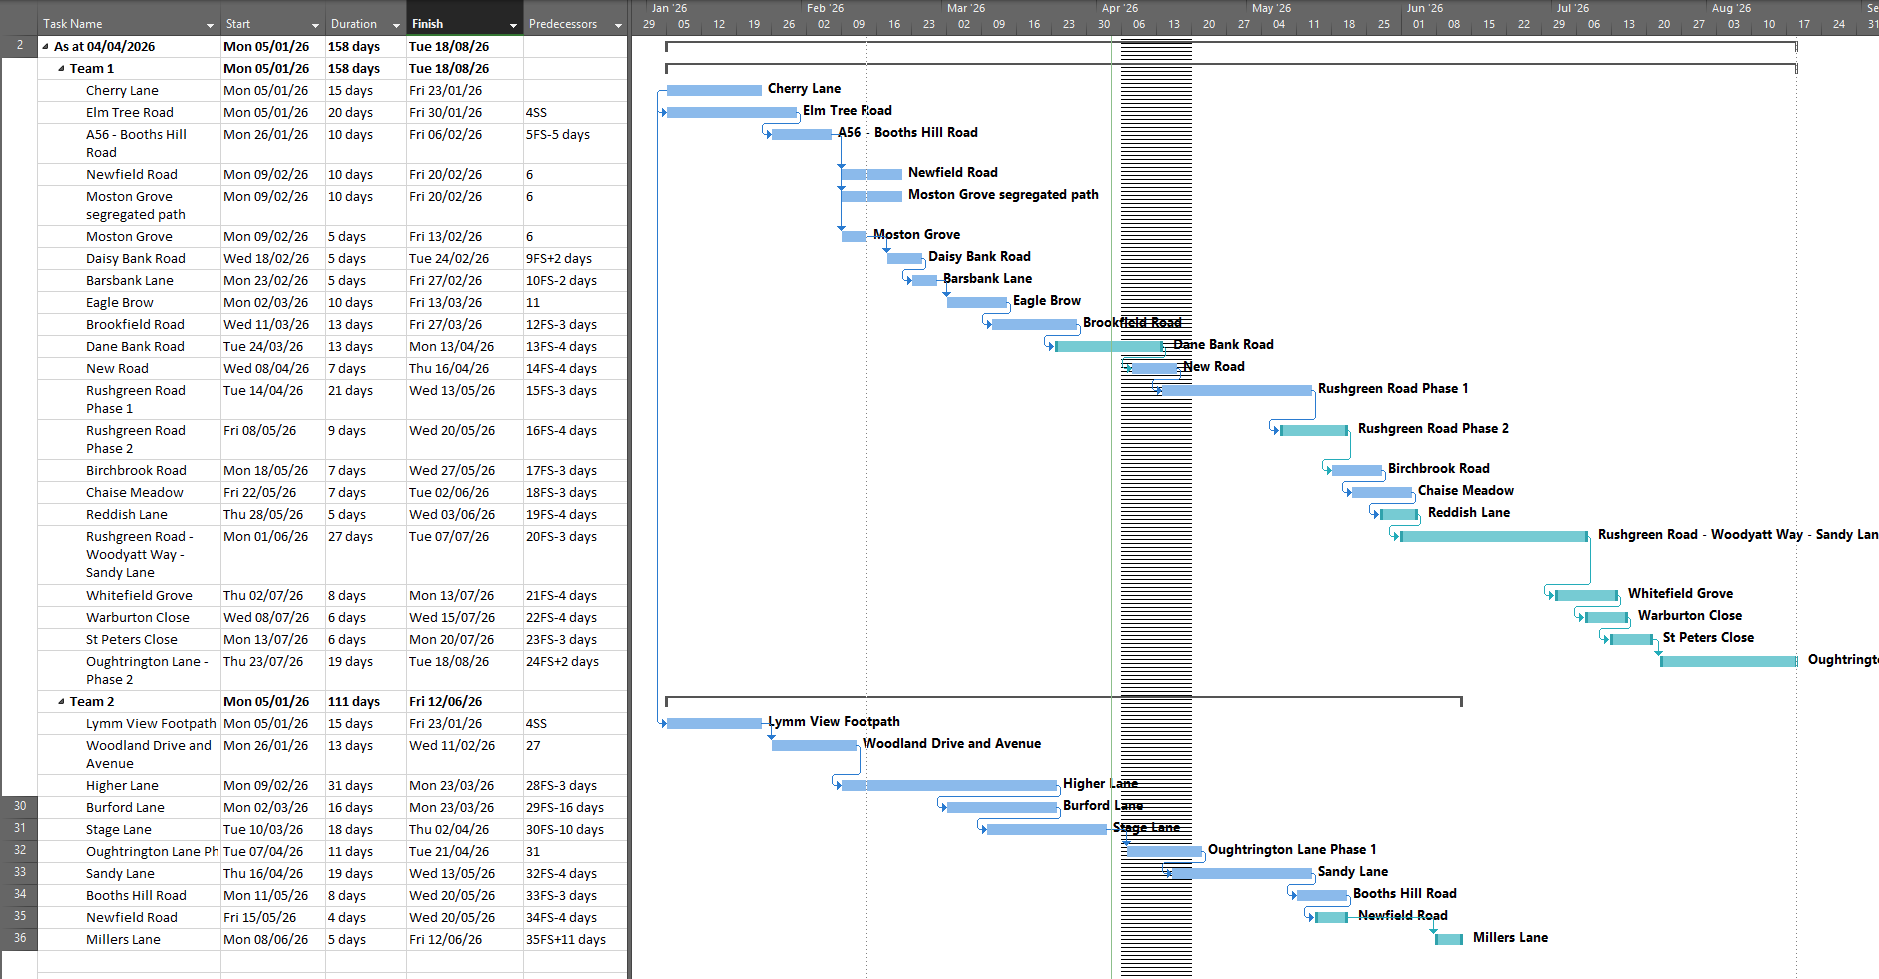Image resolution: width=1879 pixels, height=979 pixels.
Task: Select the Millers Lane Gantt bar
Action: pyautogui.click(x=1448, y=938)
